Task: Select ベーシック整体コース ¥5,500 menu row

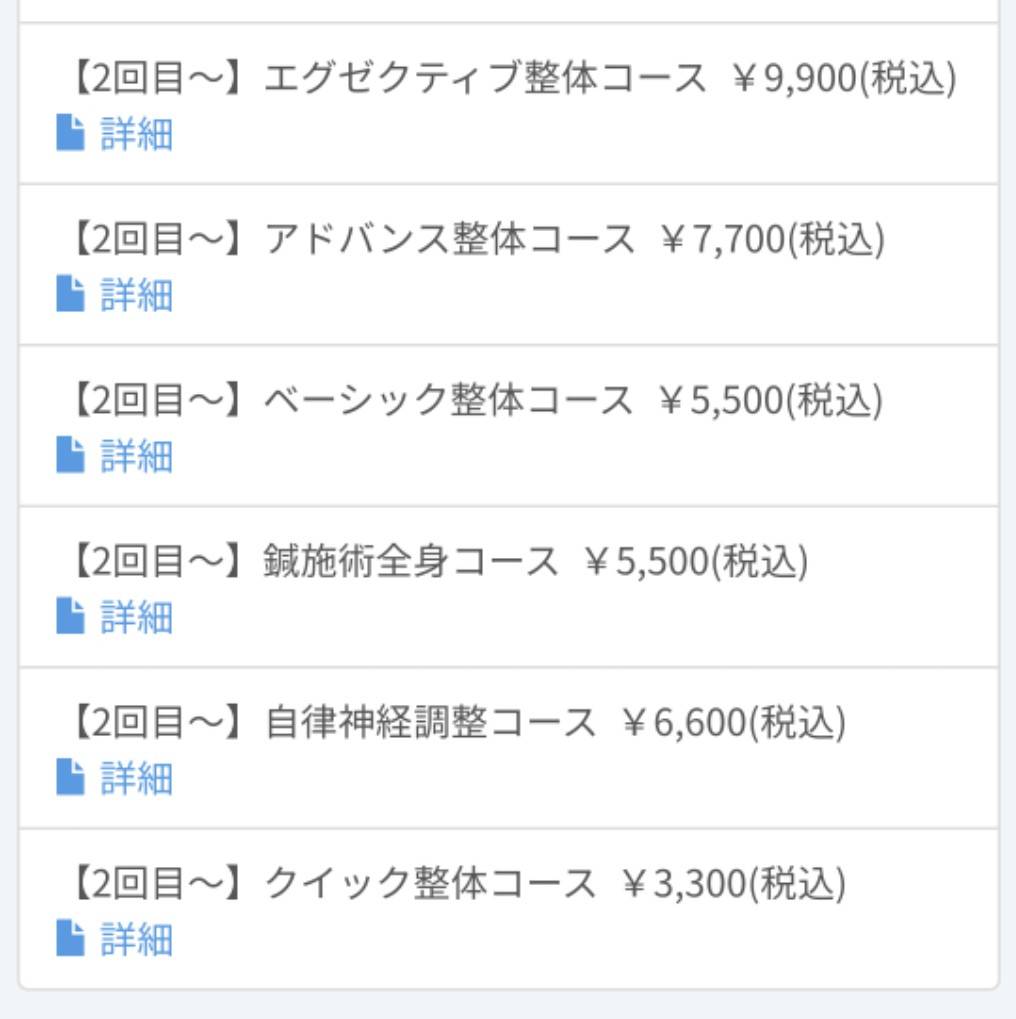Action: point(508,426)
